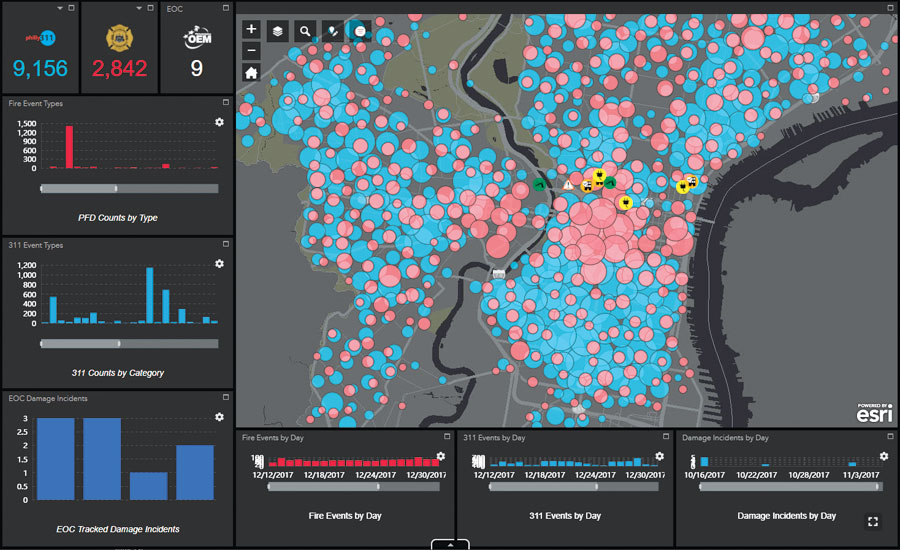Click the lone plug marker below the marker cluster
Image resolution: width=900 pixels, height=550 pixels.
coord(626,202)
